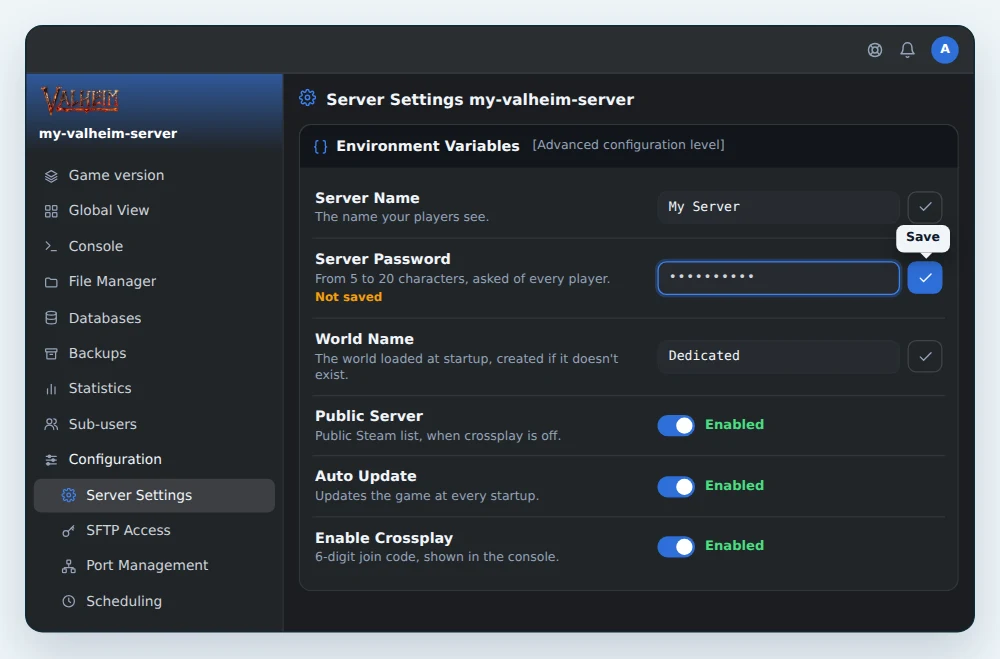Screen dimensions: 1000x659
Task: Click the Enabled label for Auto Update
Action: [x=734, y=485]
